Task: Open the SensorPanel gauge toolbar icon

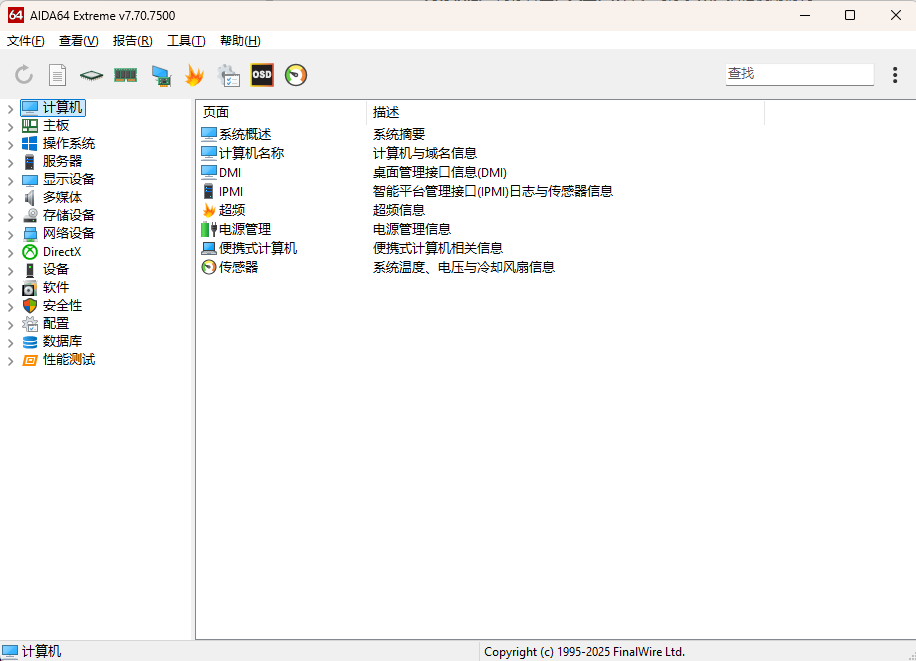Action: point(296,75)
